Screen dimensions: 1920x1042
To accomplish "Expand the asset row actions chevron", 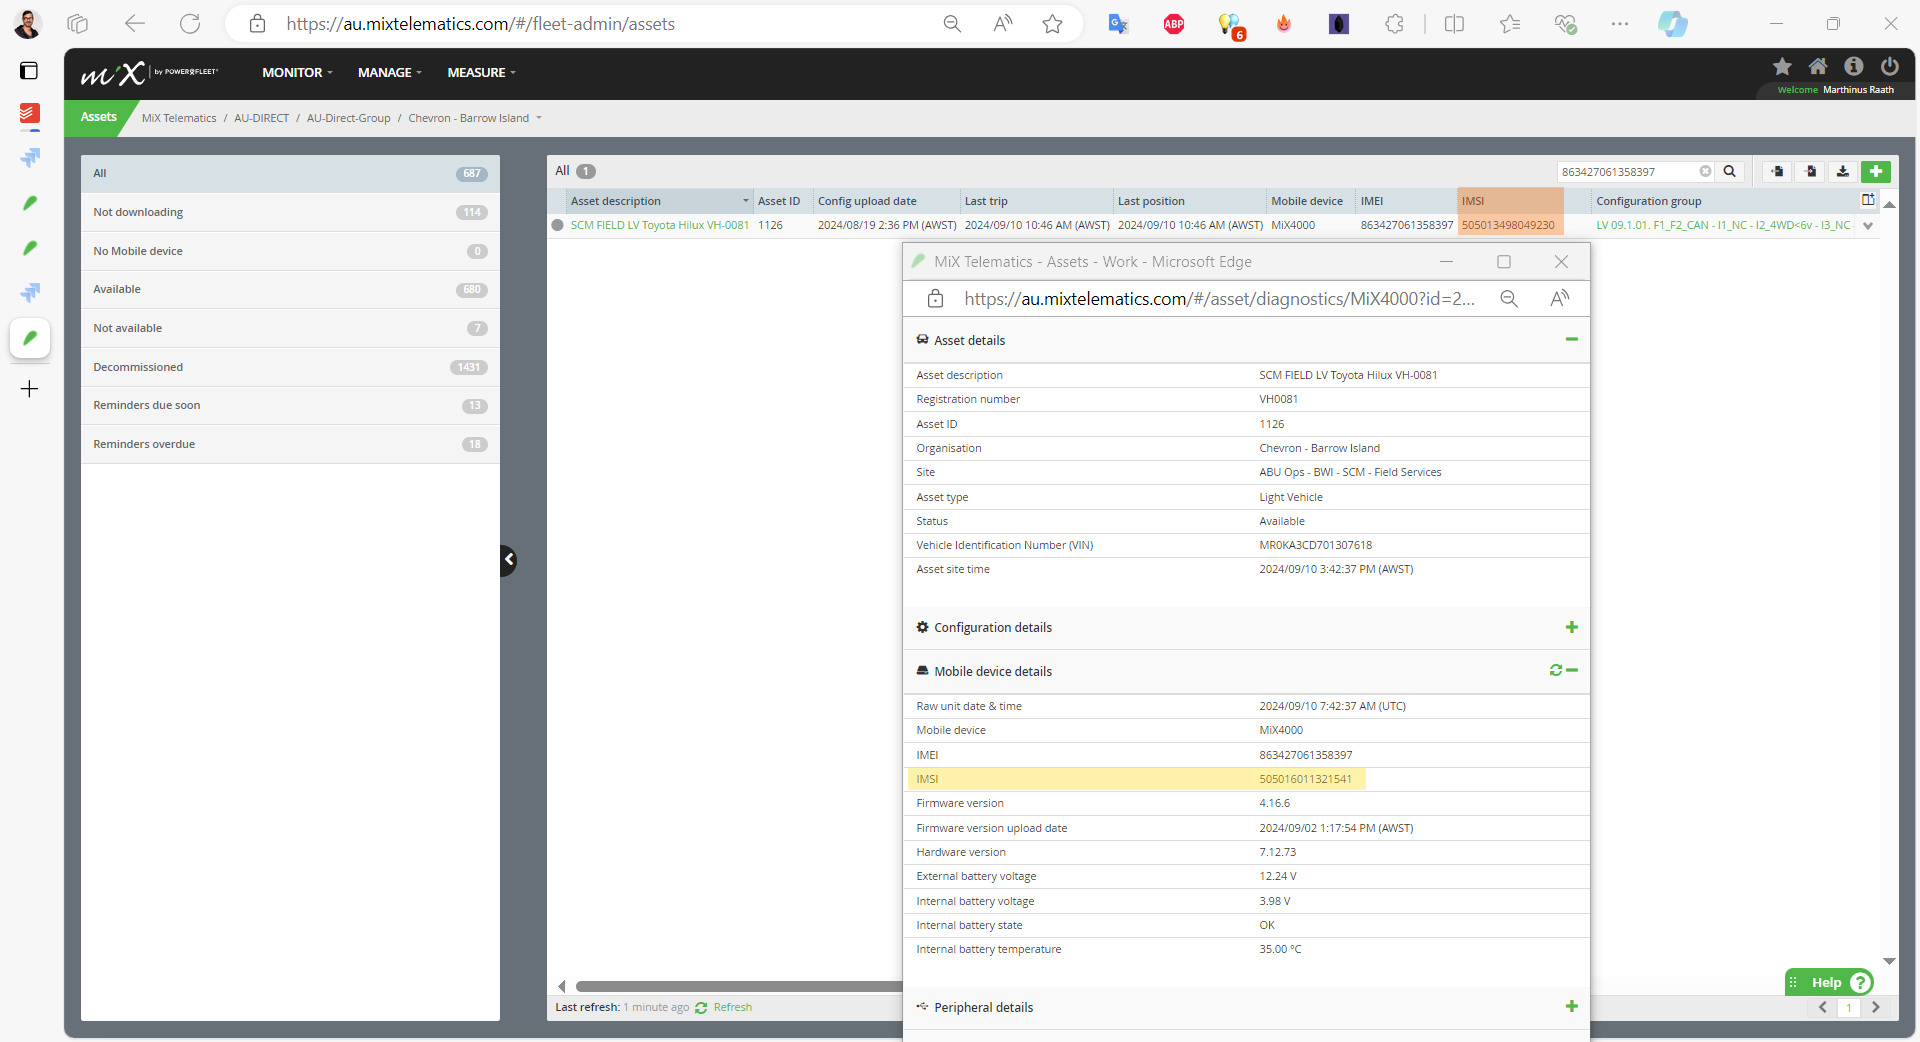I will coord(1867,226).
